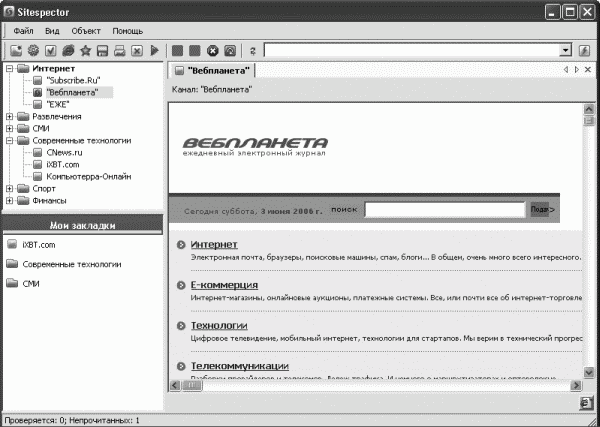Click folder icon of Современные технологии bookmark
Image resolution: width=600 pixels, height=427 pixels.
pos(13,264)
